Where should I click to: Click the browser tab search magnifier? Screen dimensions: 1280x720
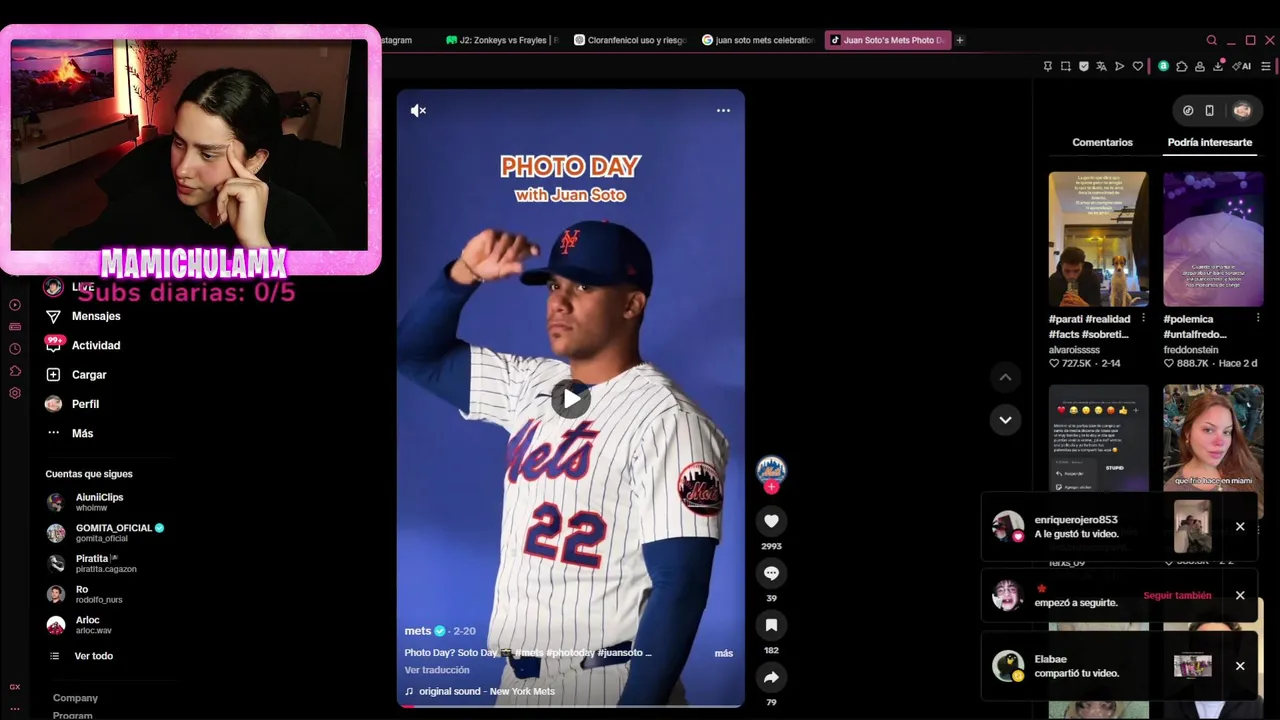pyautogui.click(x=1212, y=40)
